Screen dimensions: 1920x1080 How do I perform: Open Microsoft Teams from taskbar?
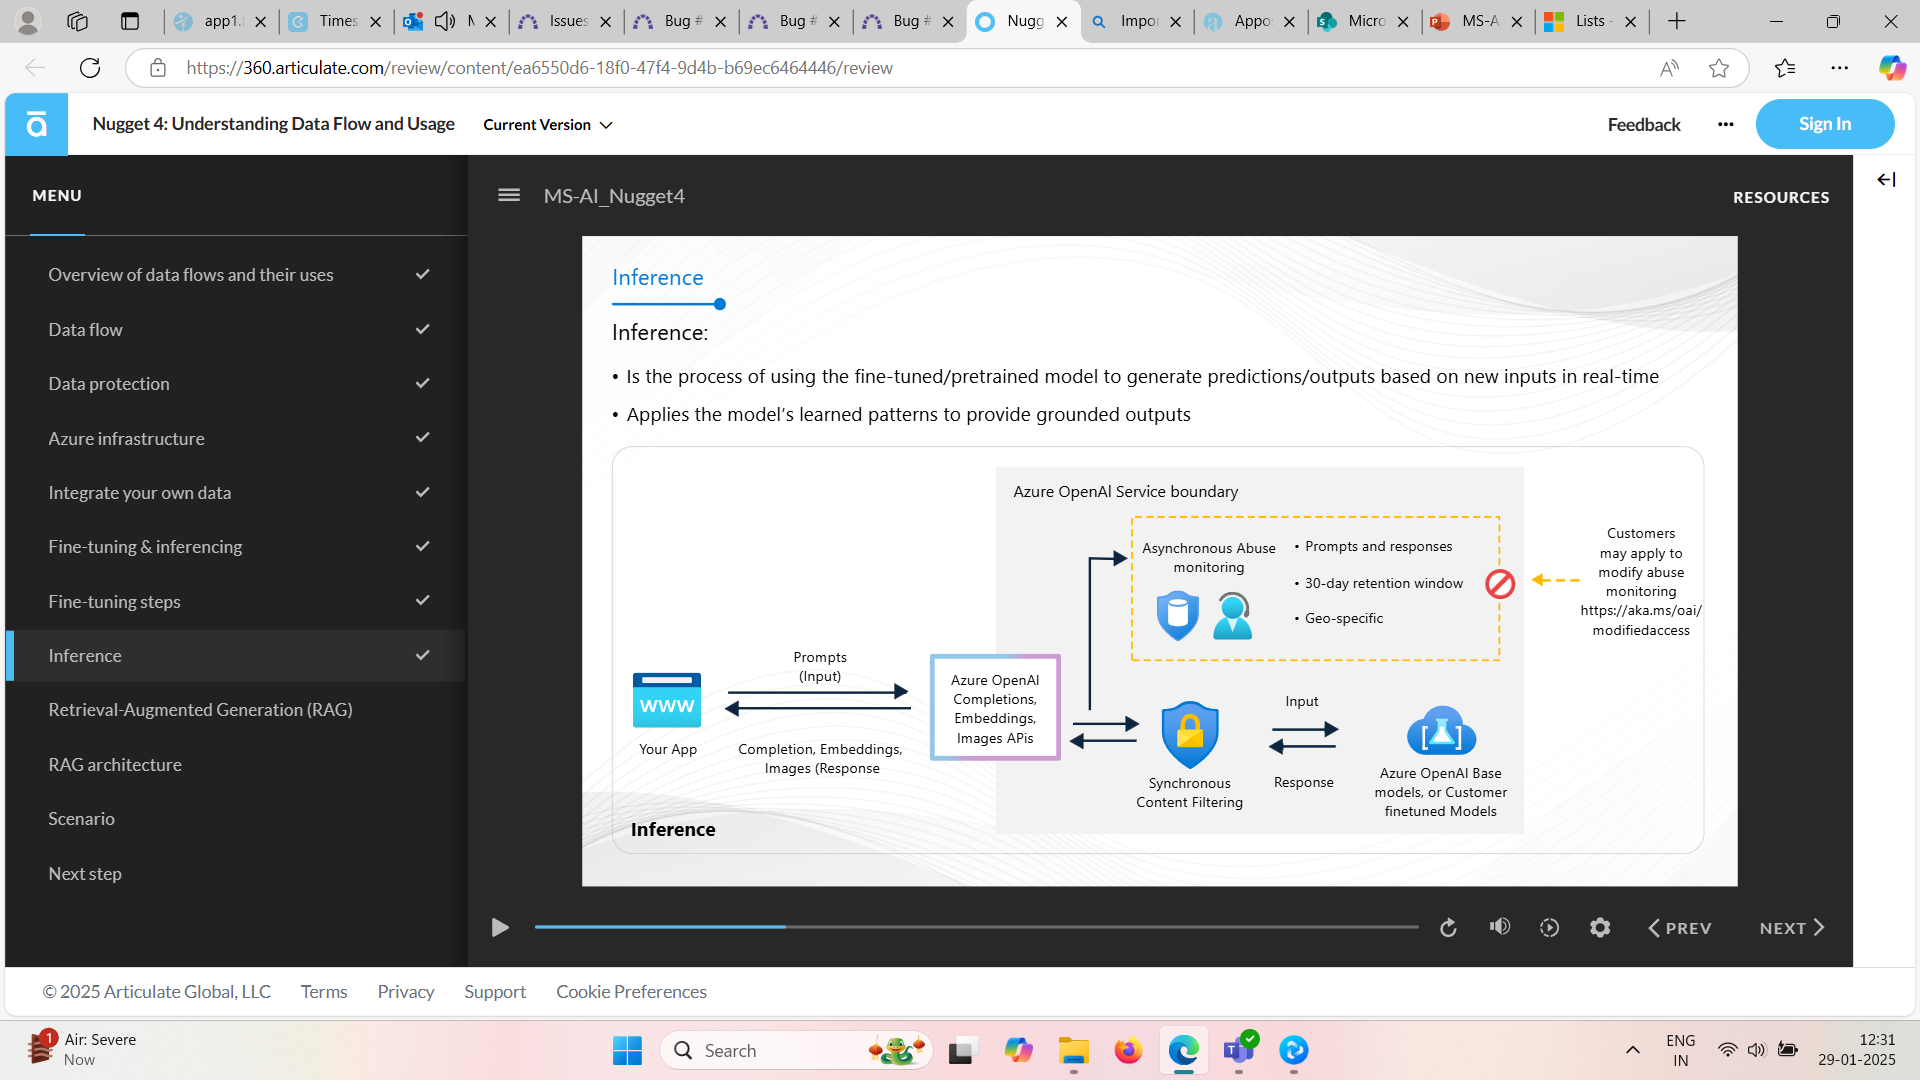tap(1239, 1051)
